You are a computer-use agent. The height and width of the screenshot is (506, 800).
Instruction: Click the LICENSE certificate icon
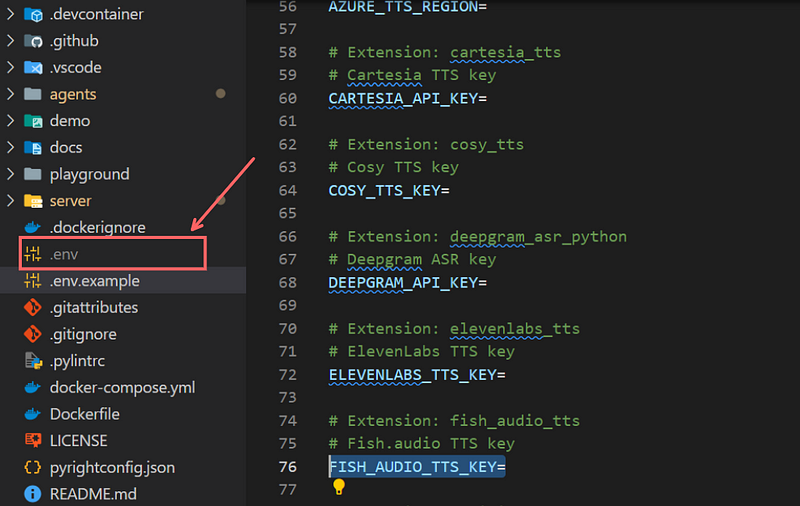pos(33,440)
